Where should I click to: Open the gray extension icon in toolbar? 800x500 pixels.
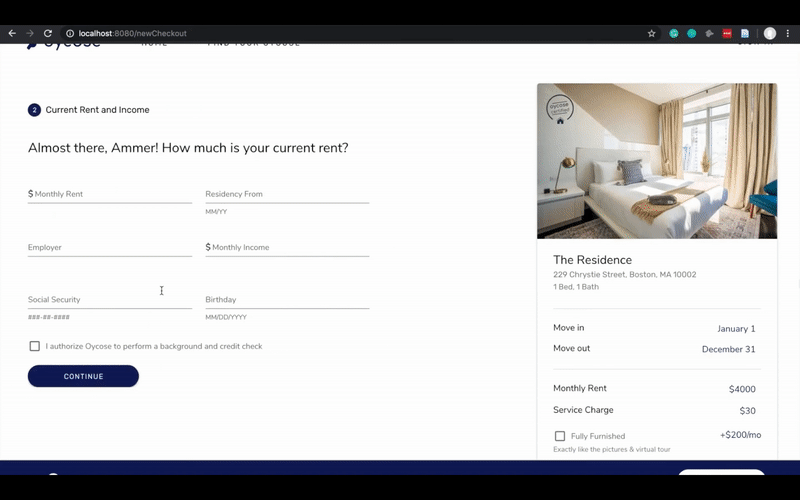[x=709, y=33]
